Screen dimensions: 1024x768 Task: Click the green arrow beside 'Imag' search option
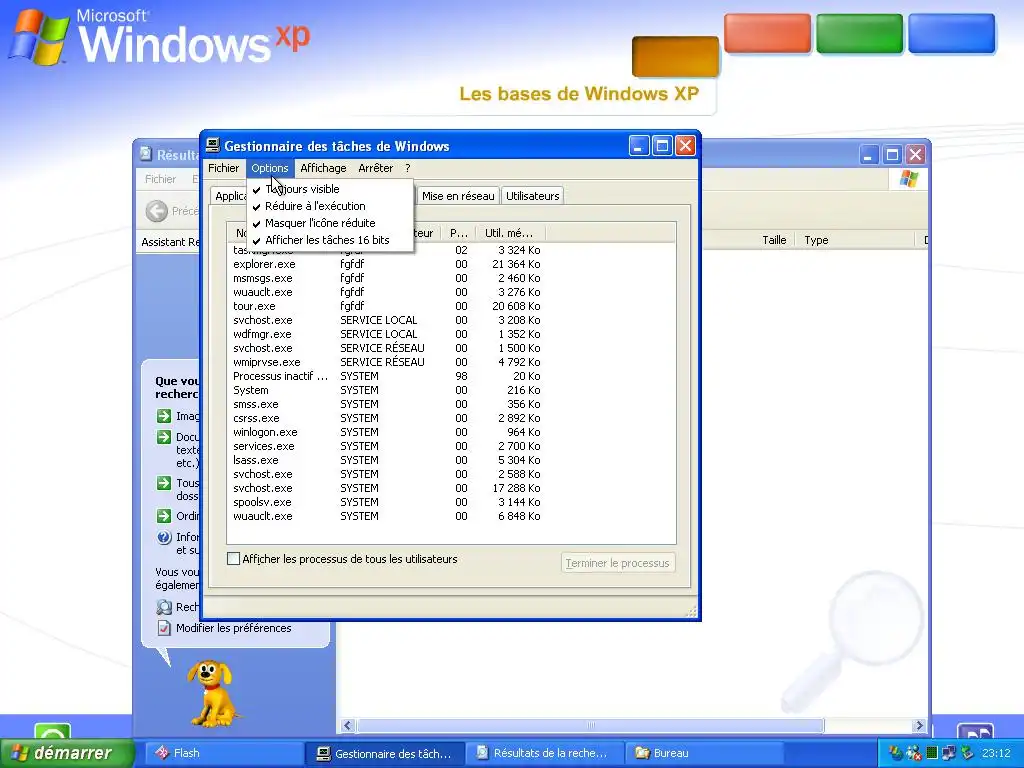click(x=164, y=416)
